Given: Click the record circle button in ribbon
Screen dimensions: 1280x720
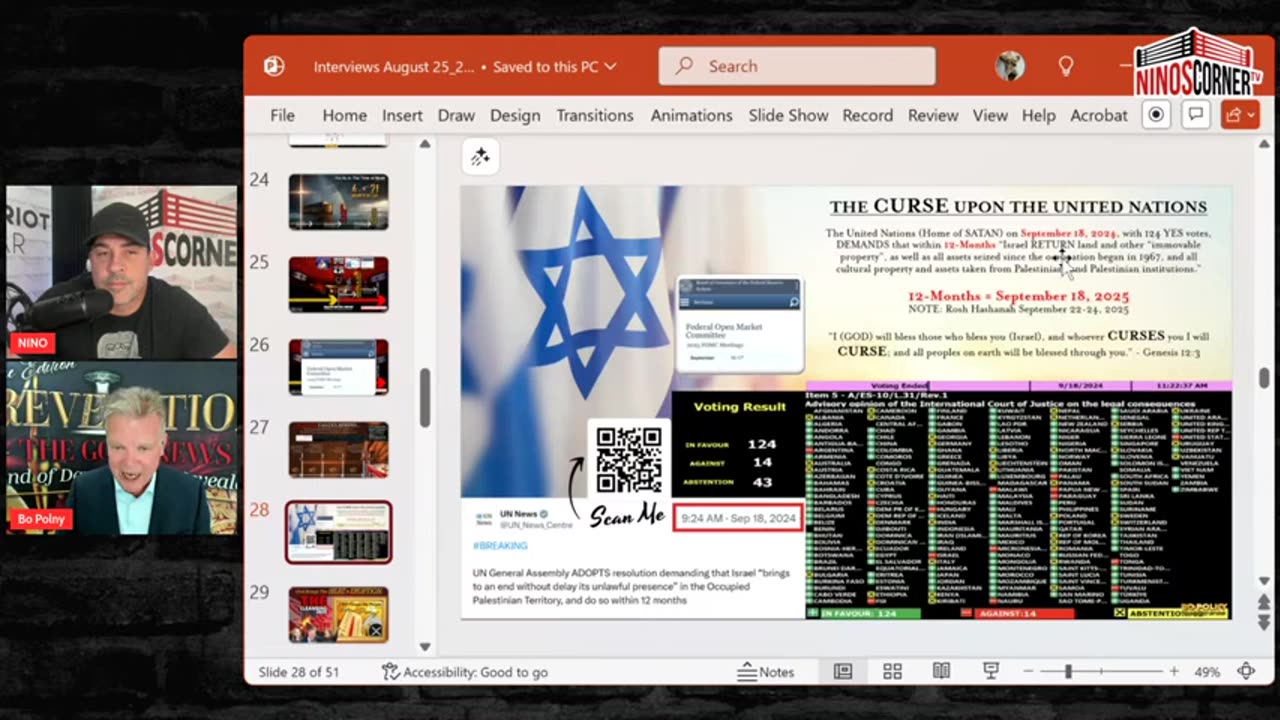Looking at the screenshot, I should tap(1156, 115).
